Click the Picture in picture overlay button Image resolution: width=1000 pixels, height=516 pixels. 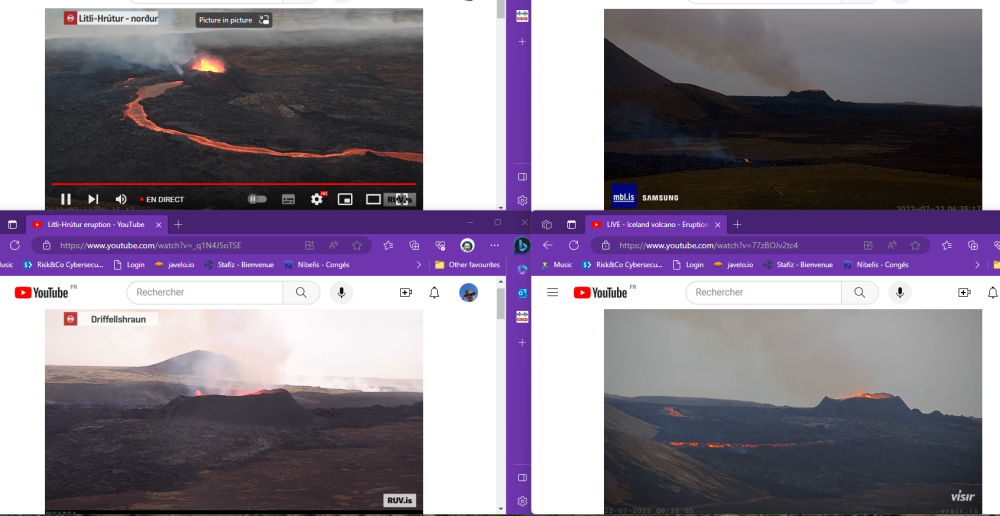tap(234, 20)
